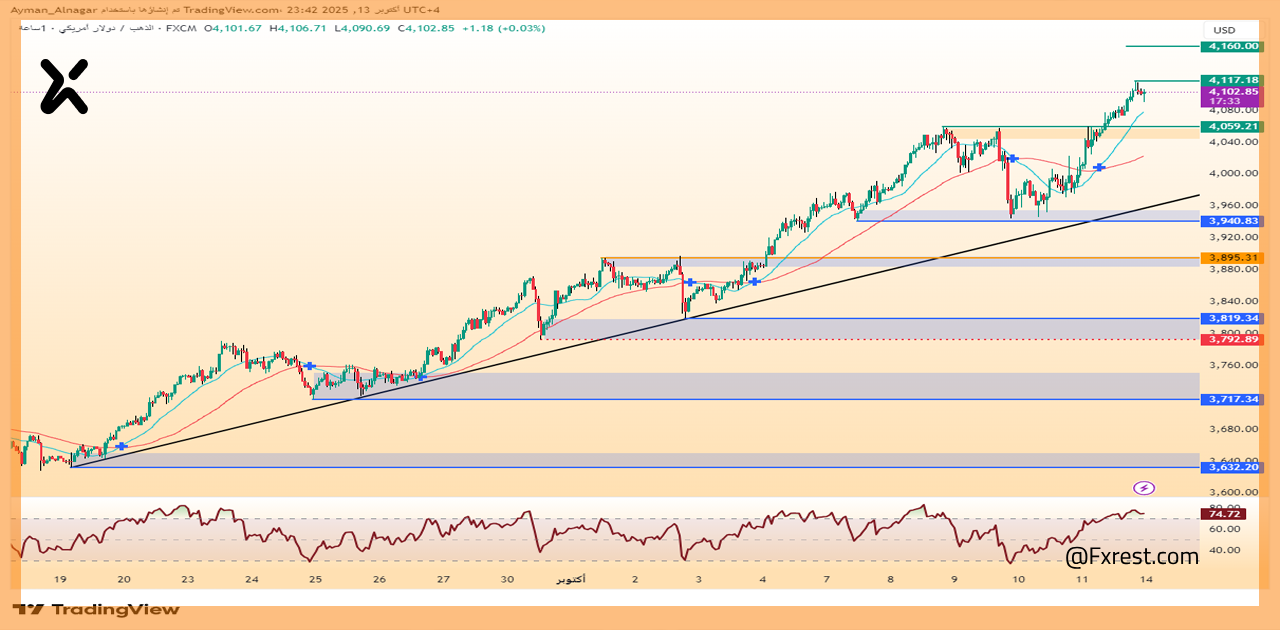Click the red 3,792.89 price label
The height and width of the screenshot is (630, 1280).
(1233, 339)
